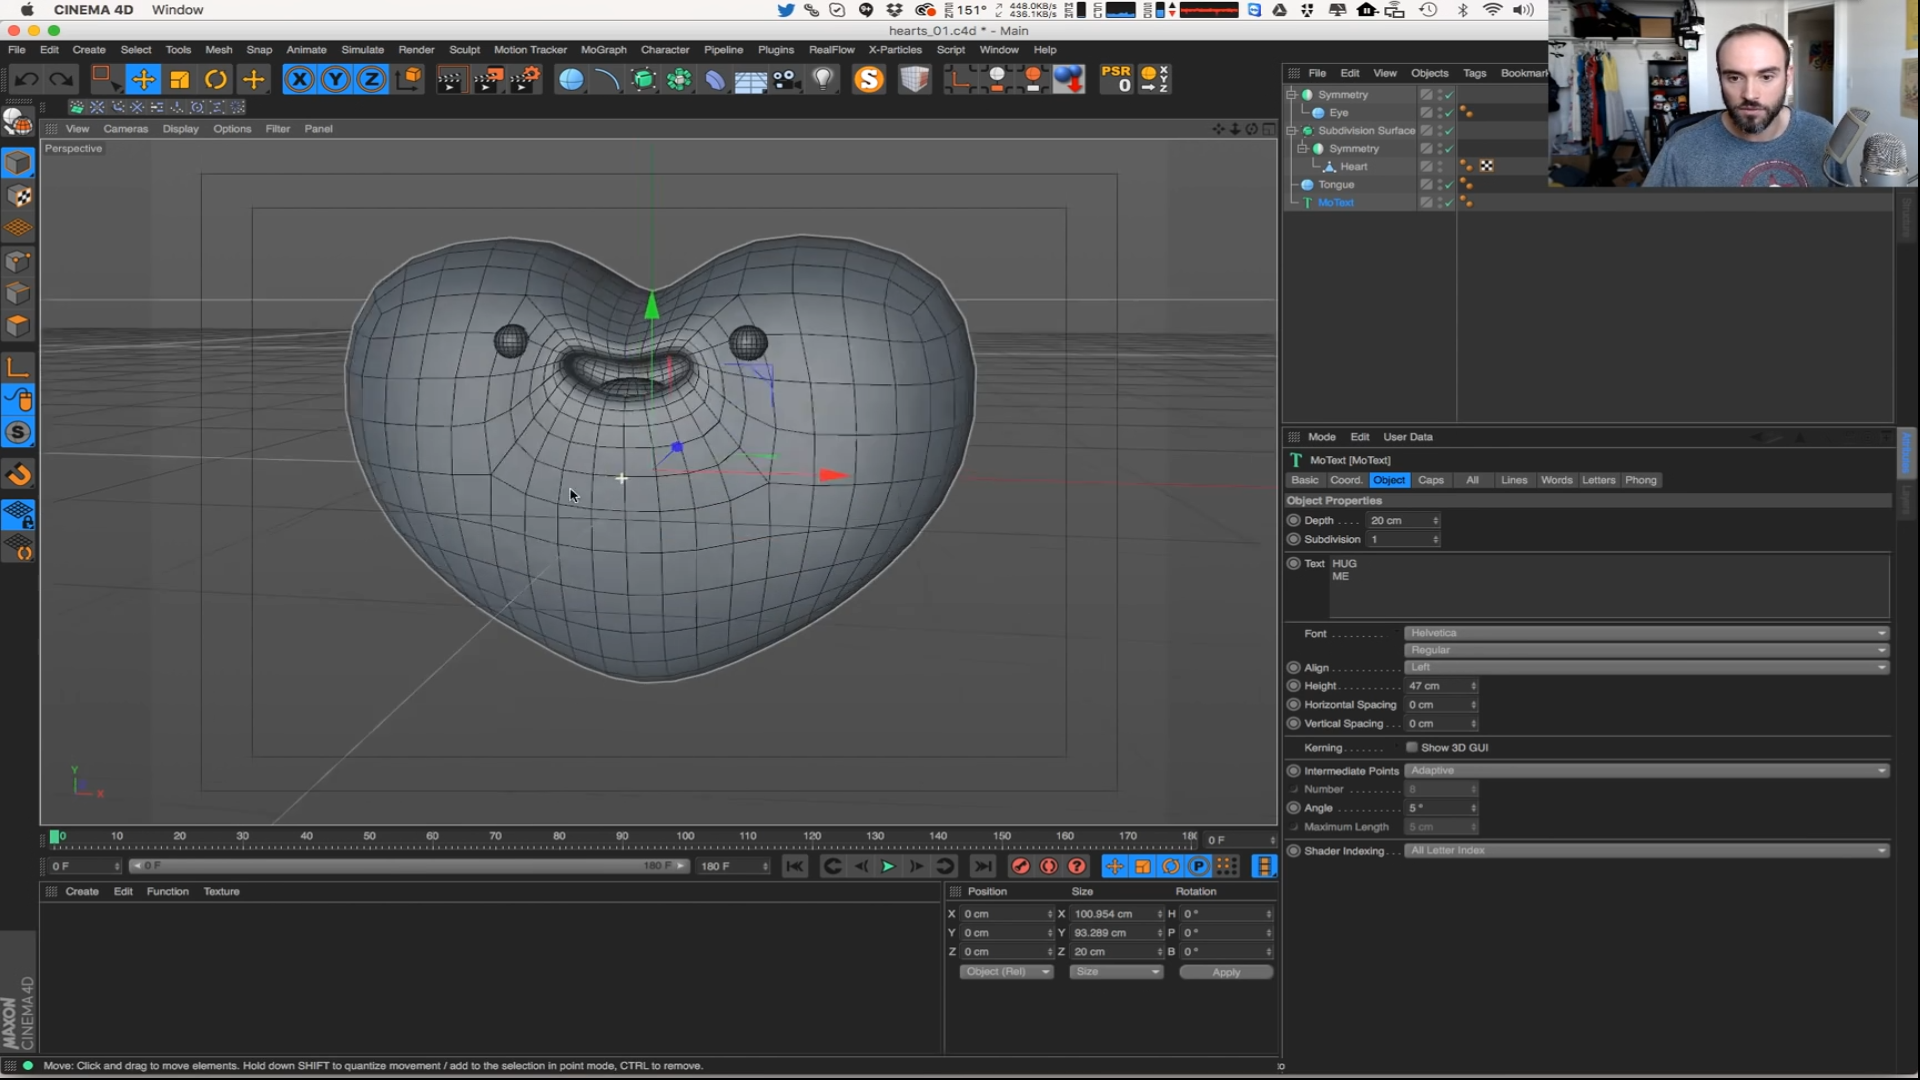Image resolution: width=1920 pixels, height=1080 pixels.
Task: Open the X-Particles menu
Action: click(895, 50)
